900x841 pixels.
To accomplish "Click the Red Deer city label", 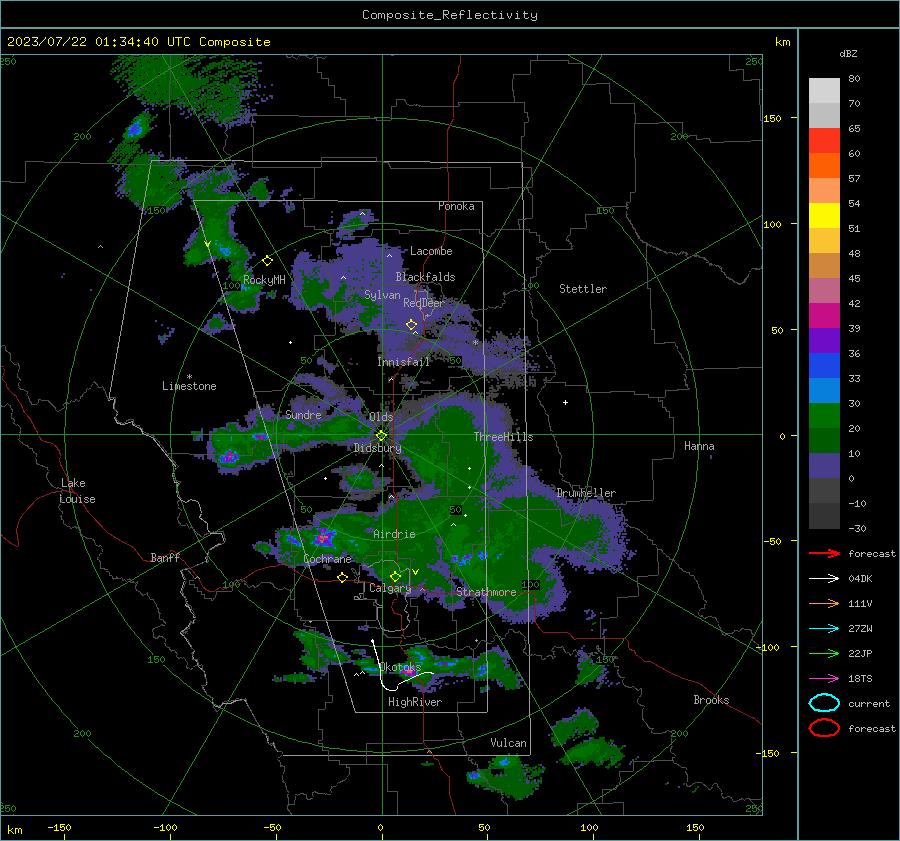I will 424,303.
